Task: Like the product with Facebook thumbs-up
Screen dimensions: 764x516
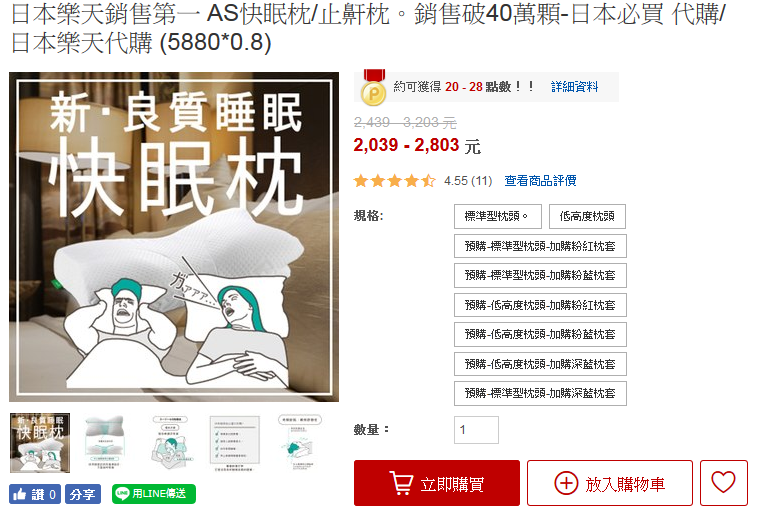Action: tap(35, 494)
